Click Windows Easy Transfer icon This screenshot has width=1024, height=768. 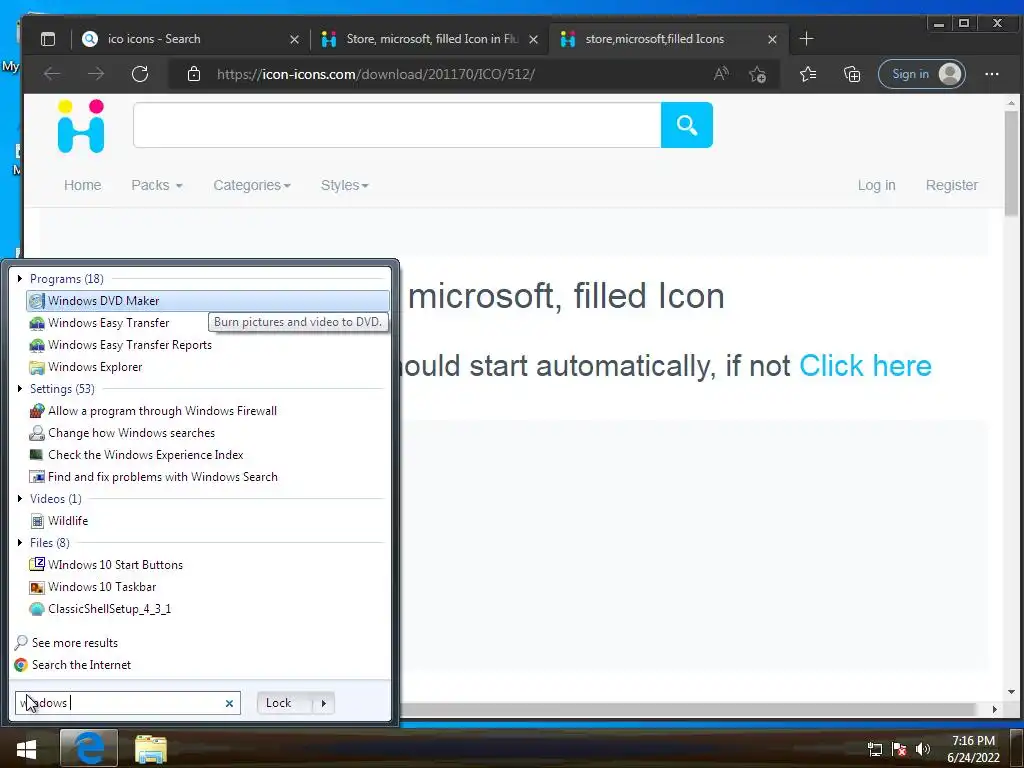click(x=37, y=323)
